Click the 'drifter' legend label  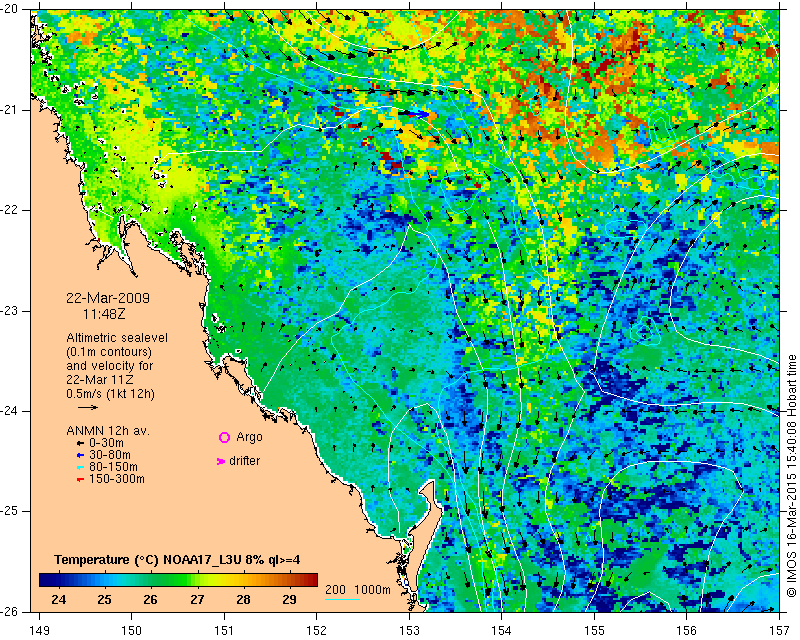244,461
